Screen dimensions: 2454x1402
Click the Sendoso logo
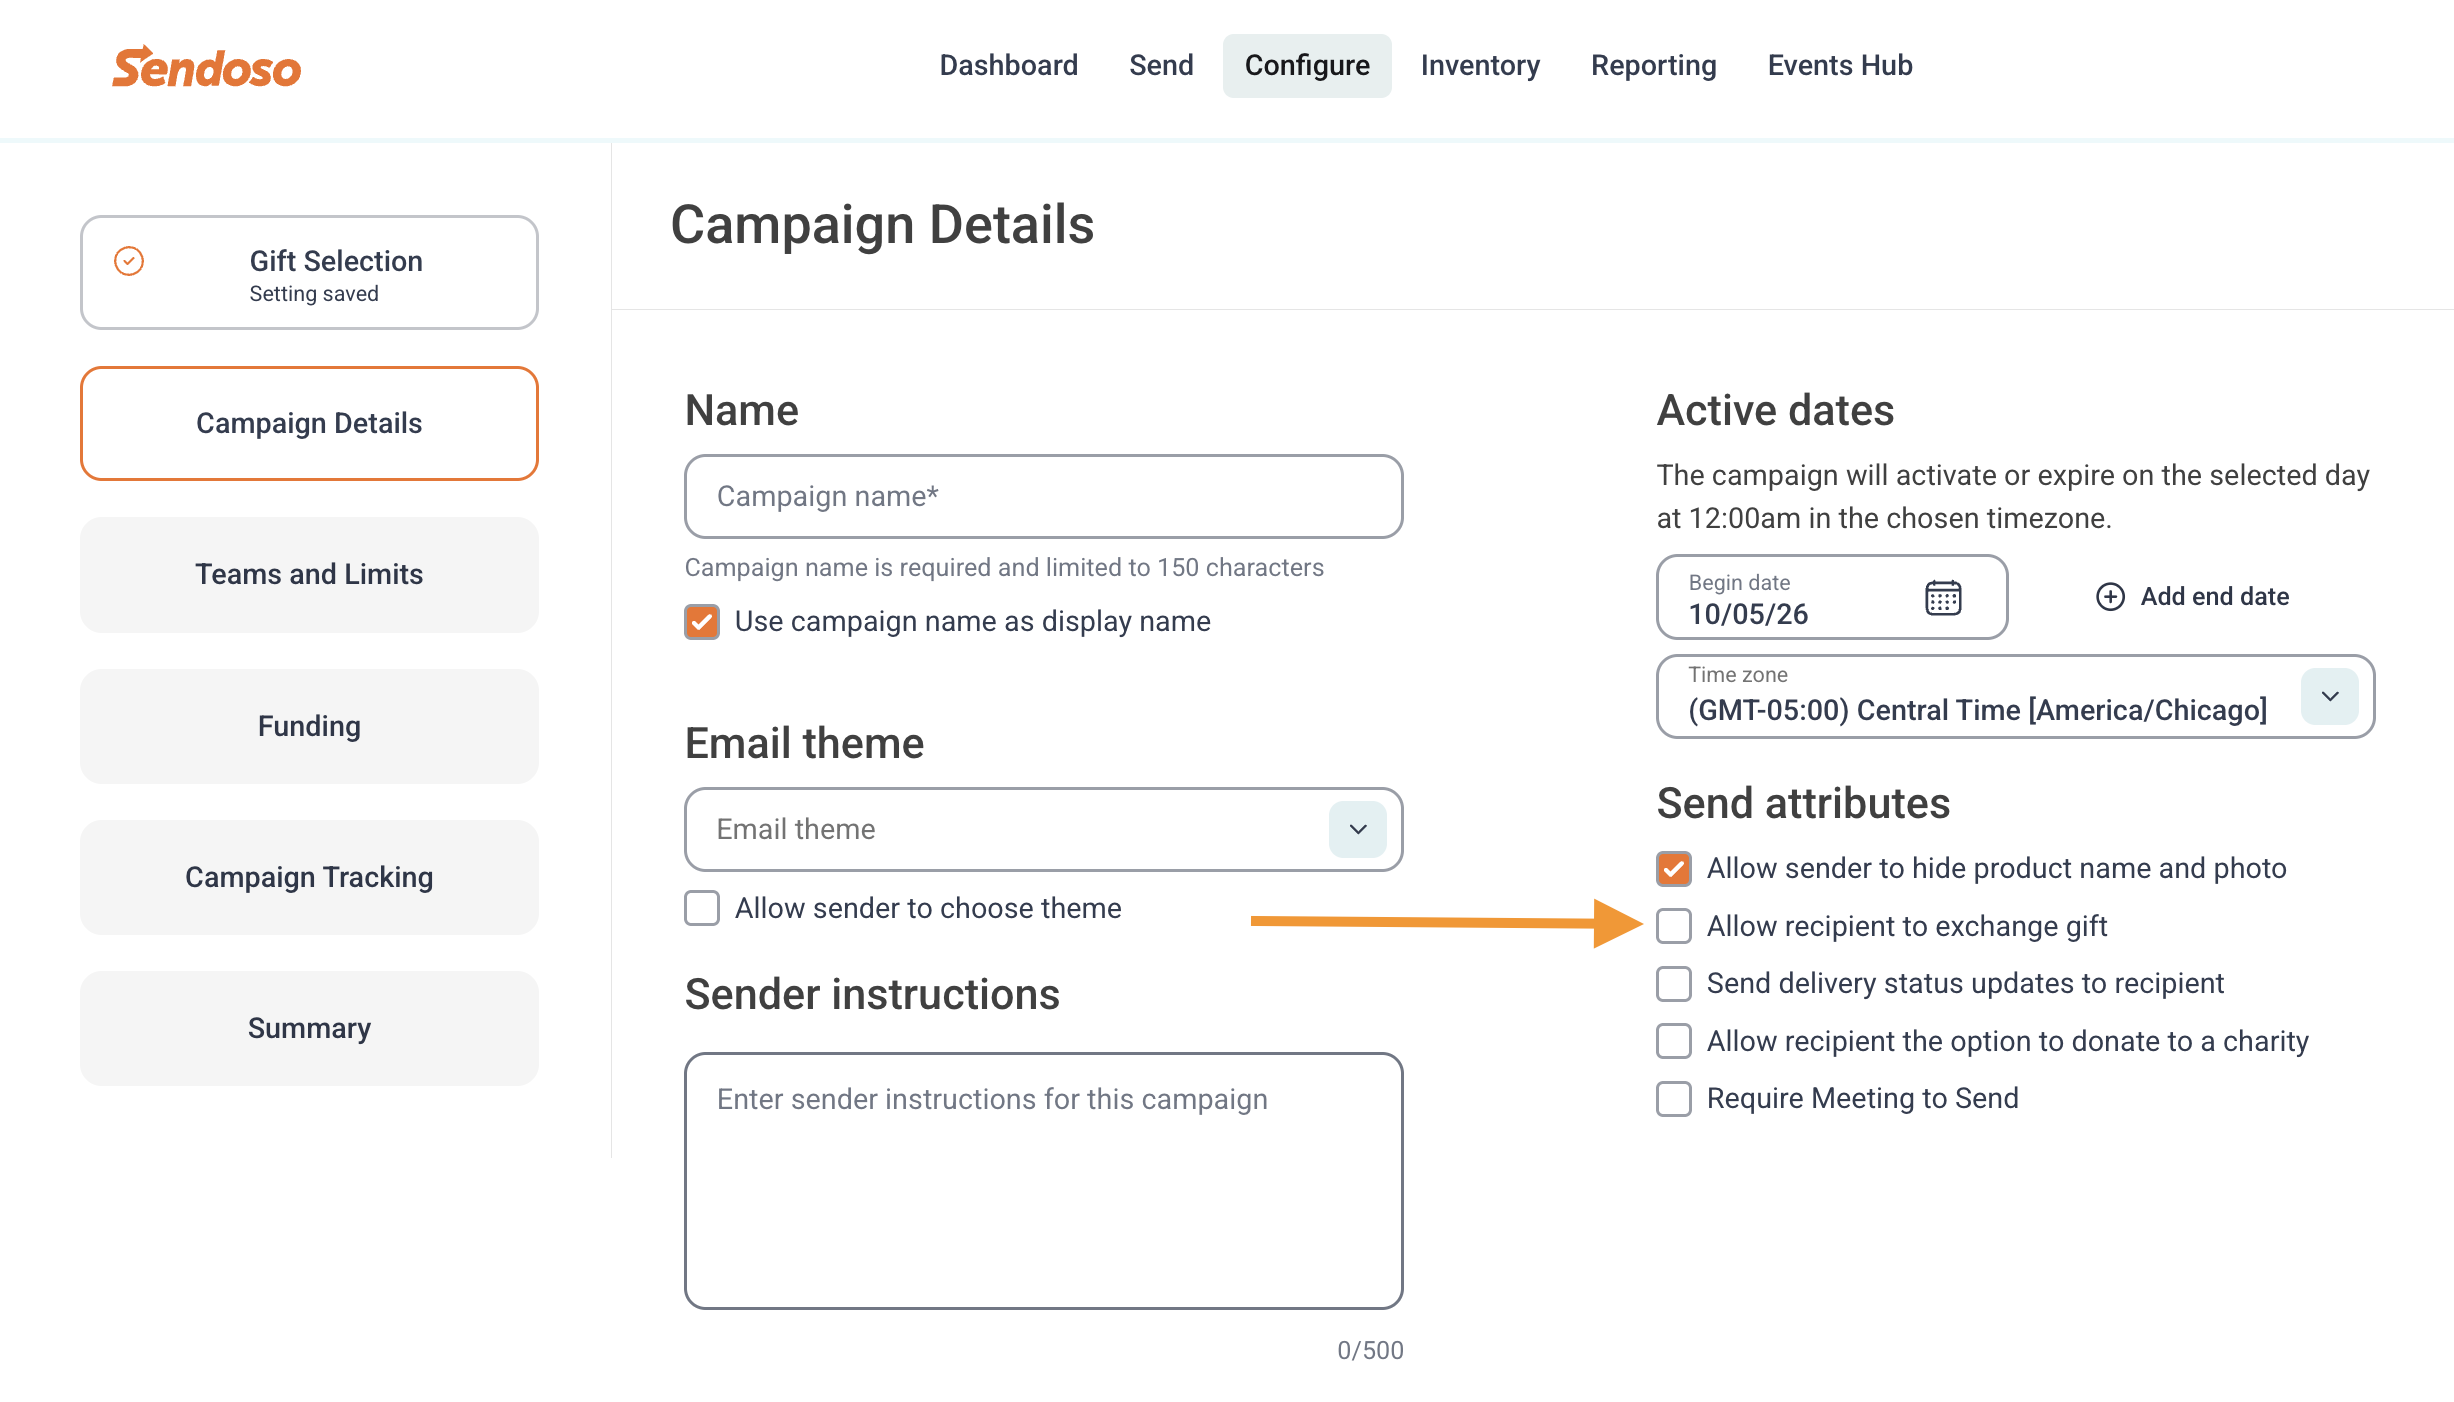pos(206,67)
